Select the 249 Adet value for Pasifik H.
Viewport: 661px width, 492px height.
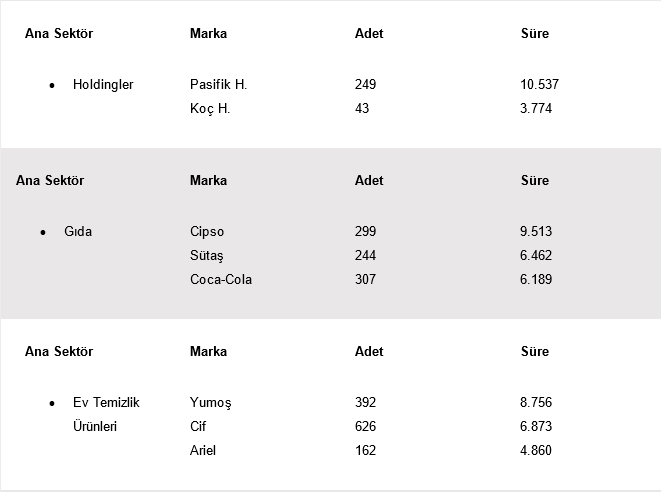pyautogui.click(x=365, y=85)
